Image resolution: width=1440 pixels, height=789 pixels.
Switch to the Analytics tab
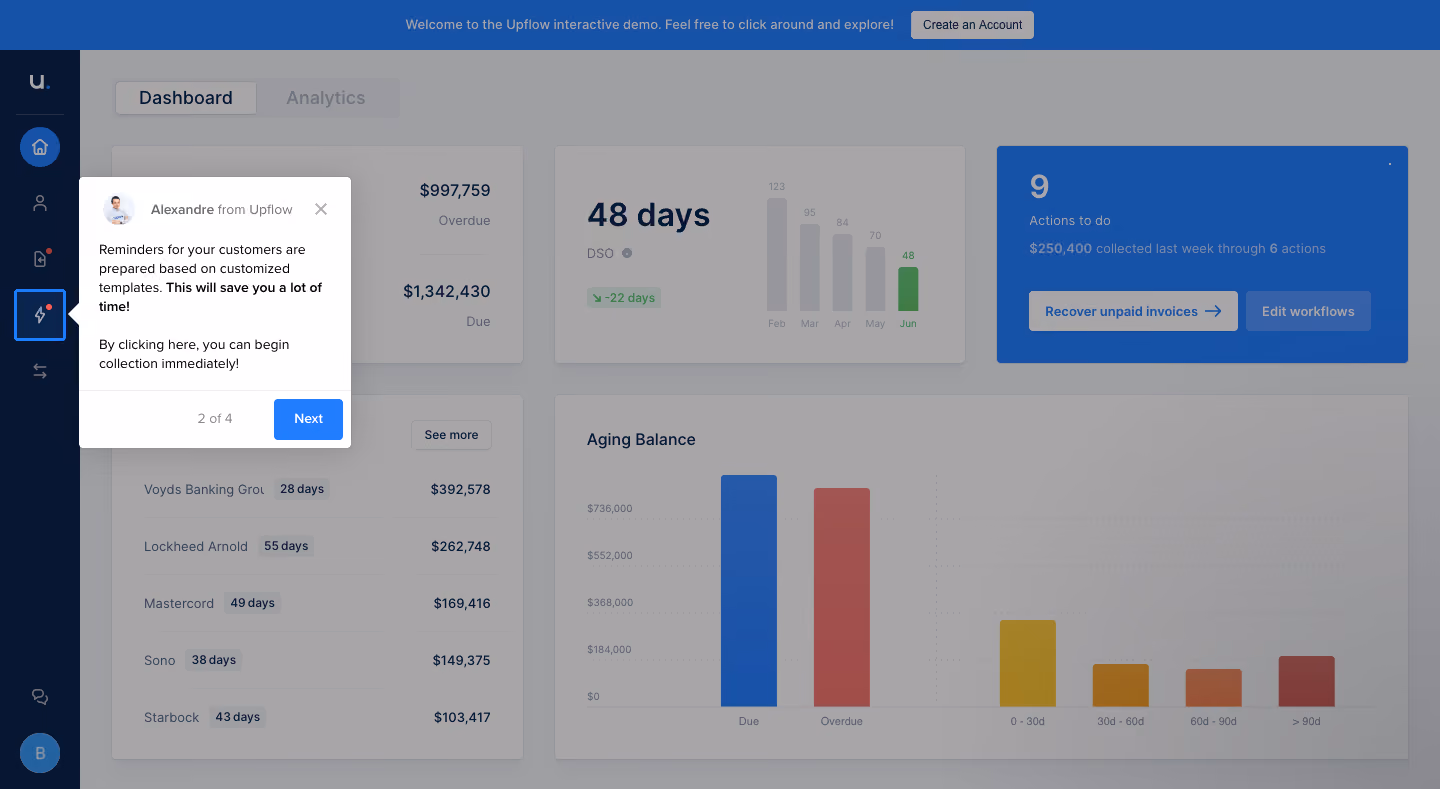point(326,98)
